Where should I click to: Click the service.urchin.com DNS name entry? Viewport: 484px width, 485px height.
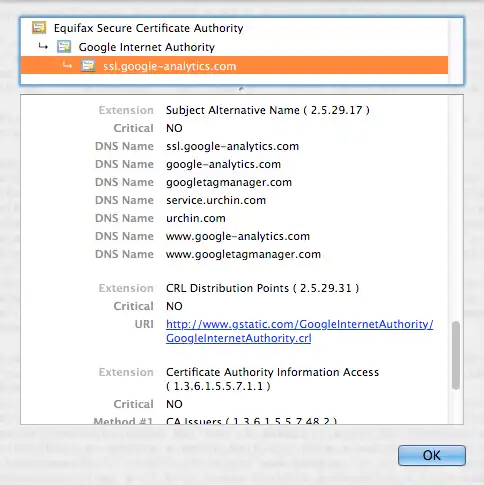coord(216,200)
